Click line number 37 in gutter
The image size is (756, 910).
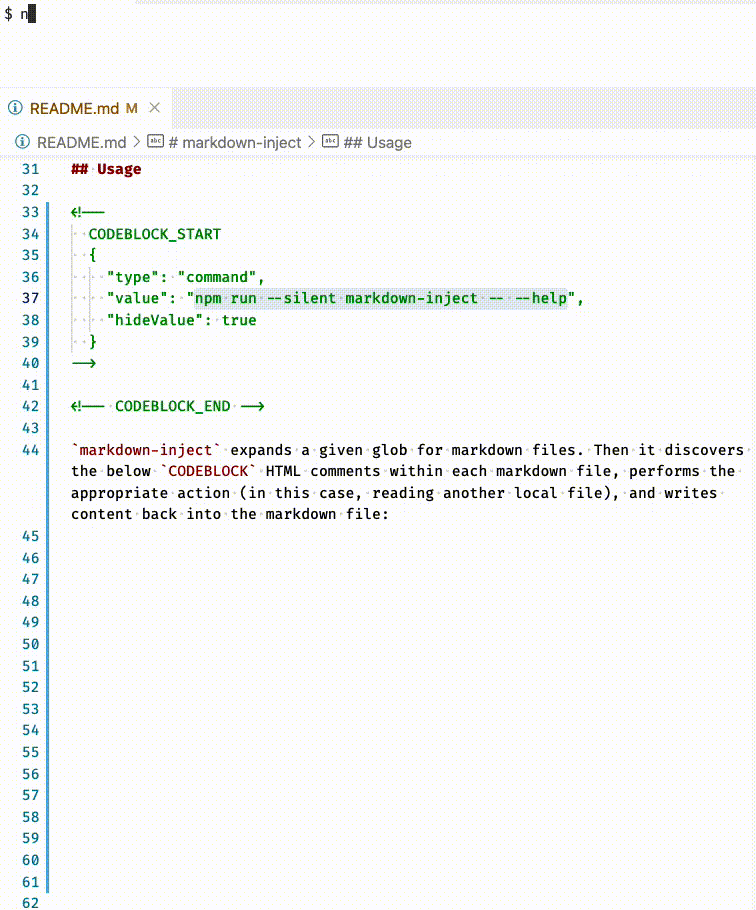(31, 298)
